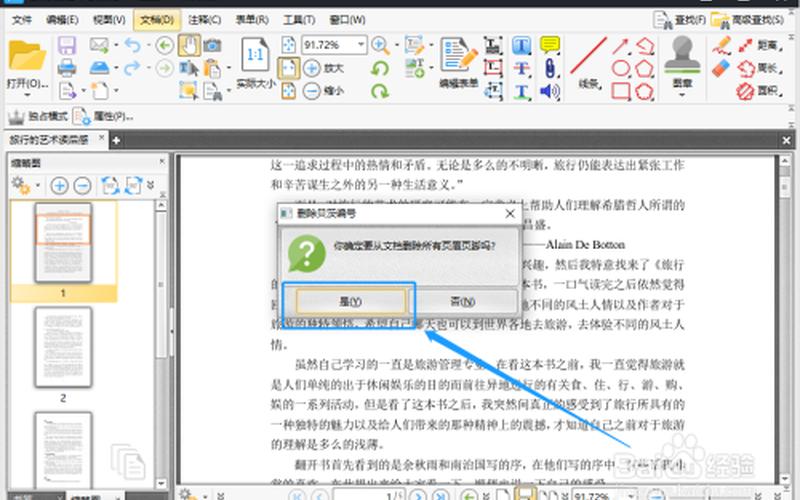Open the 注释(C) menu
This screenshot has width=800, height=500.
pos(204,20)
